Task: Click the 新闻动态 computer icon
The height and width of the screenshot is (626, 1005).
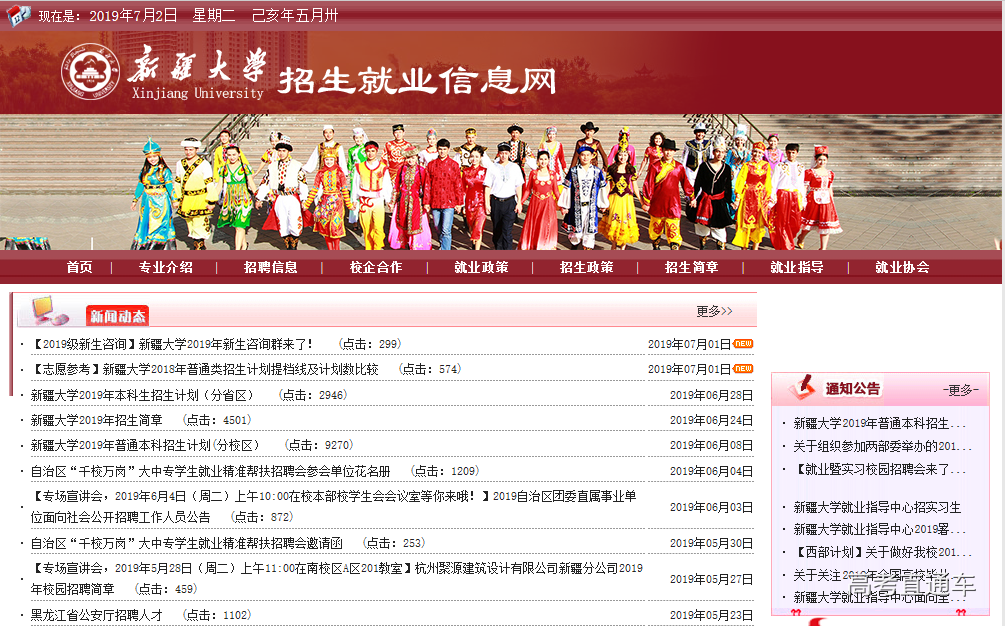Action: (x=50, y=311)
